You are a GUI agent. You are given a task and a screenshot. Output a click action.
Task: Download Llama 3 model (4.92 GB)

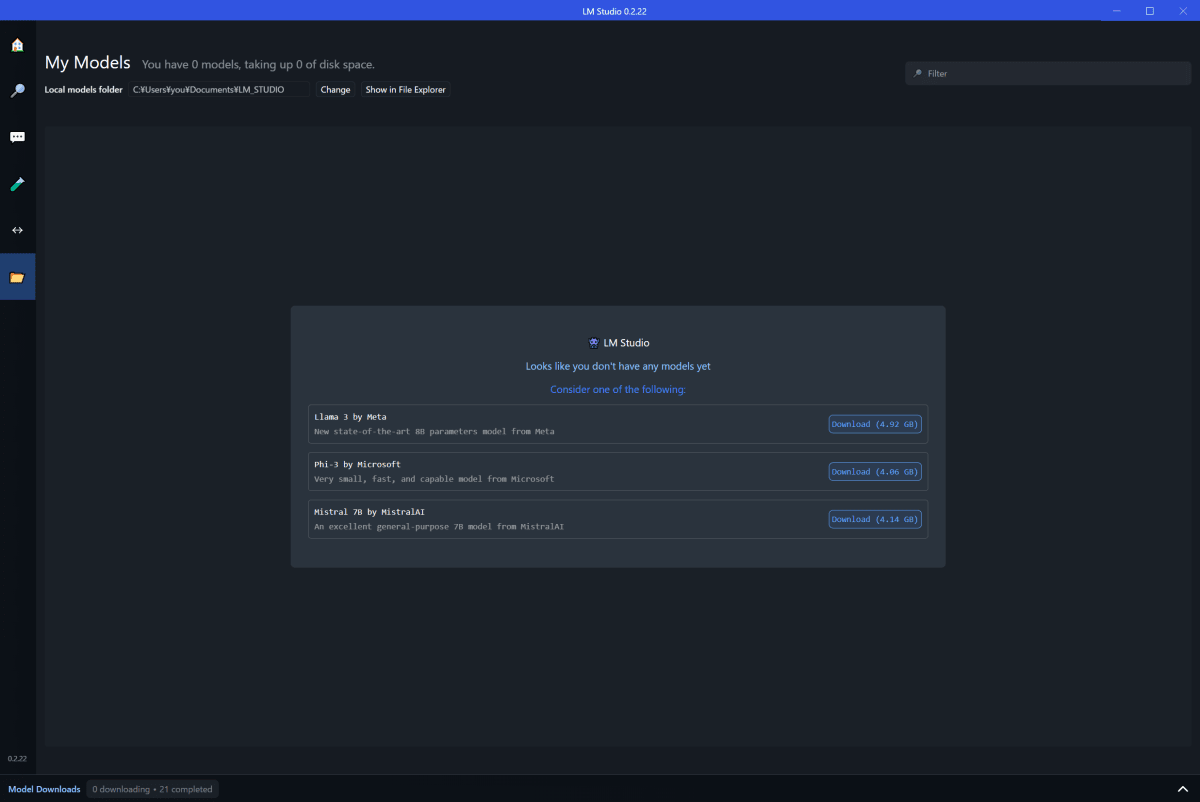[x=875, y=424]
